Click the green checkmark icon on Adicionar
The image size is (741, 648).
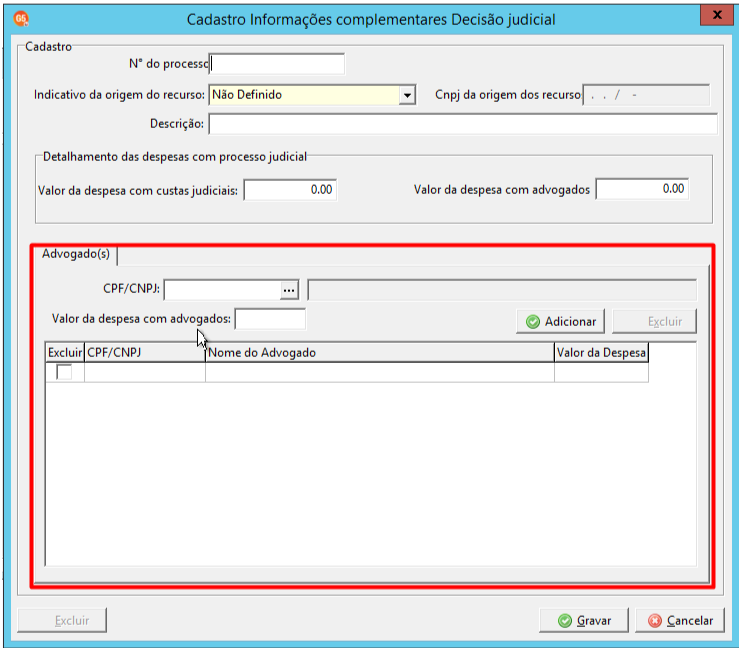pyautogui.click(x=533, y=322)
